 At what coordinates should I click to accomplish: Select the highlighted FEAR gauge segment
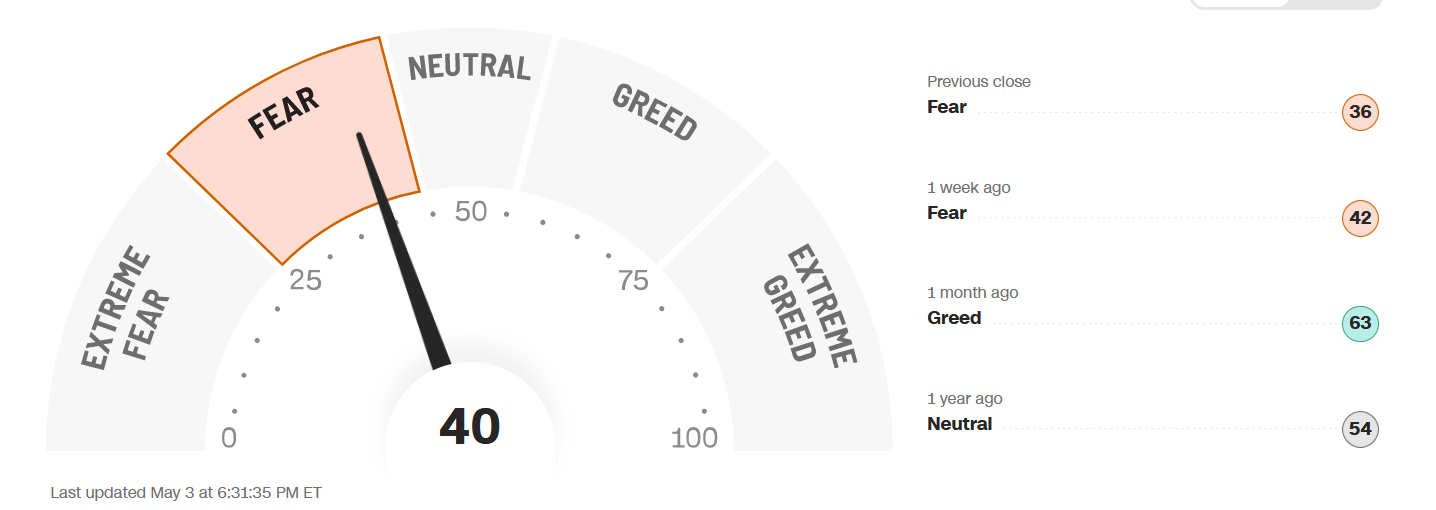click(x=300, y=140)
